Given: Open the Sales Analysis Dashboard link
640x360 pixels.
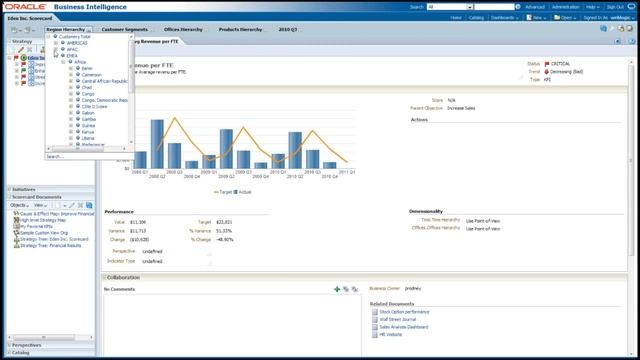Looking at the screenshot, I should tap(404, 327).
